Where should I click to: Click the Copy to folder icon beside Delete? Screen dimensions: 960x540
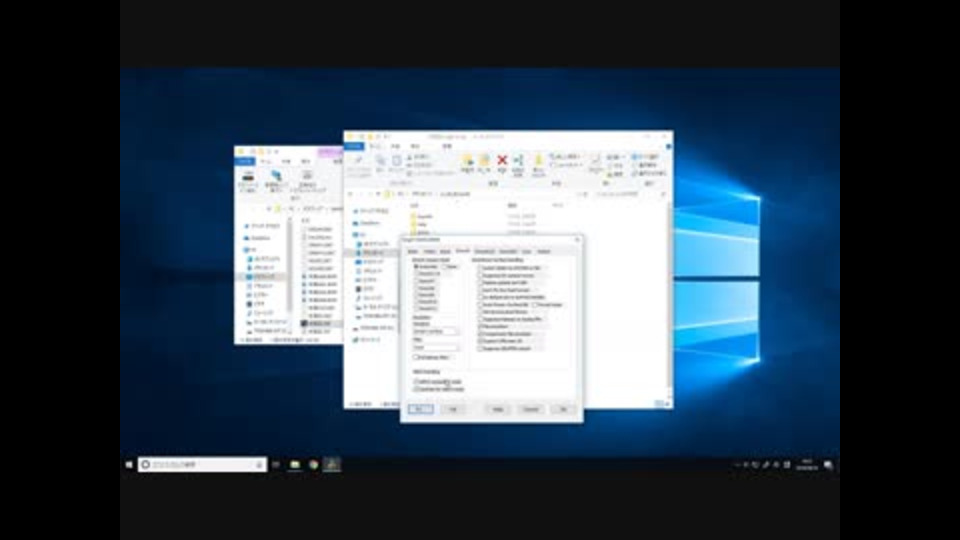click(x=484, y=162)
